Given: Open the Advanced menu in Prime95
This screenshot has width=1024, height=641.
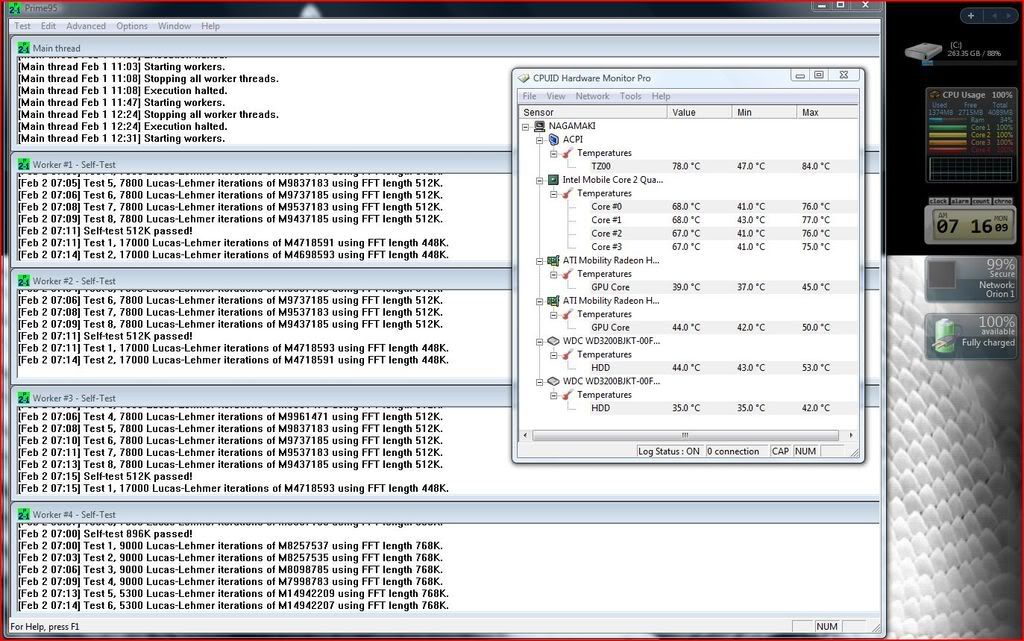Looking at the screenshot, I should coord(86,26).
